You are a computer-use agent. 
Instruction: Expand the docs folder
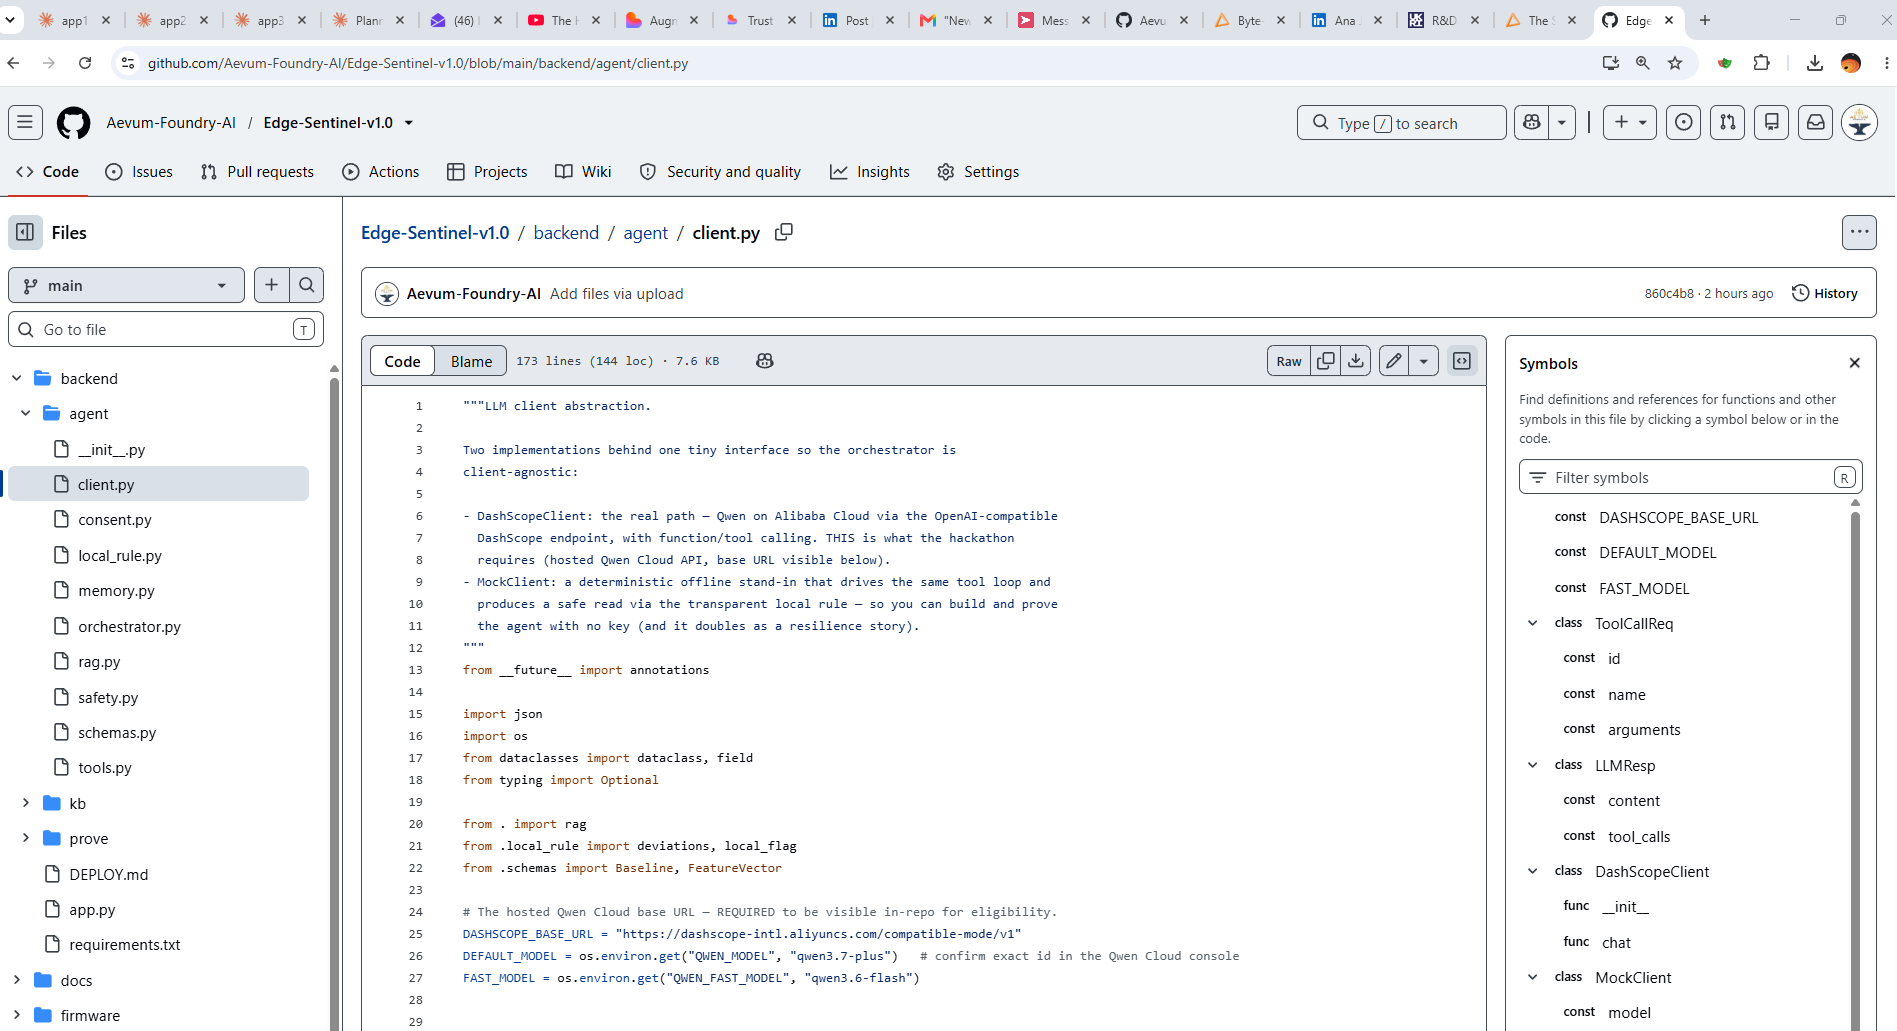(x=16, y=980)
